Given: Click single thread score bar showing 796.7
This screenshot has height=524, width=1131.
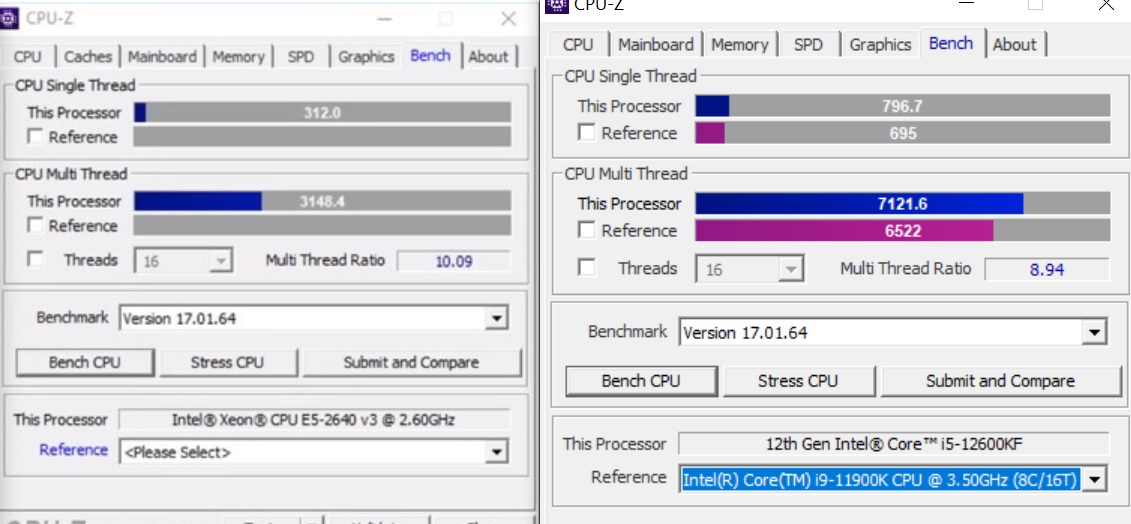Looking at the screenshot, I should click(903, 106).
